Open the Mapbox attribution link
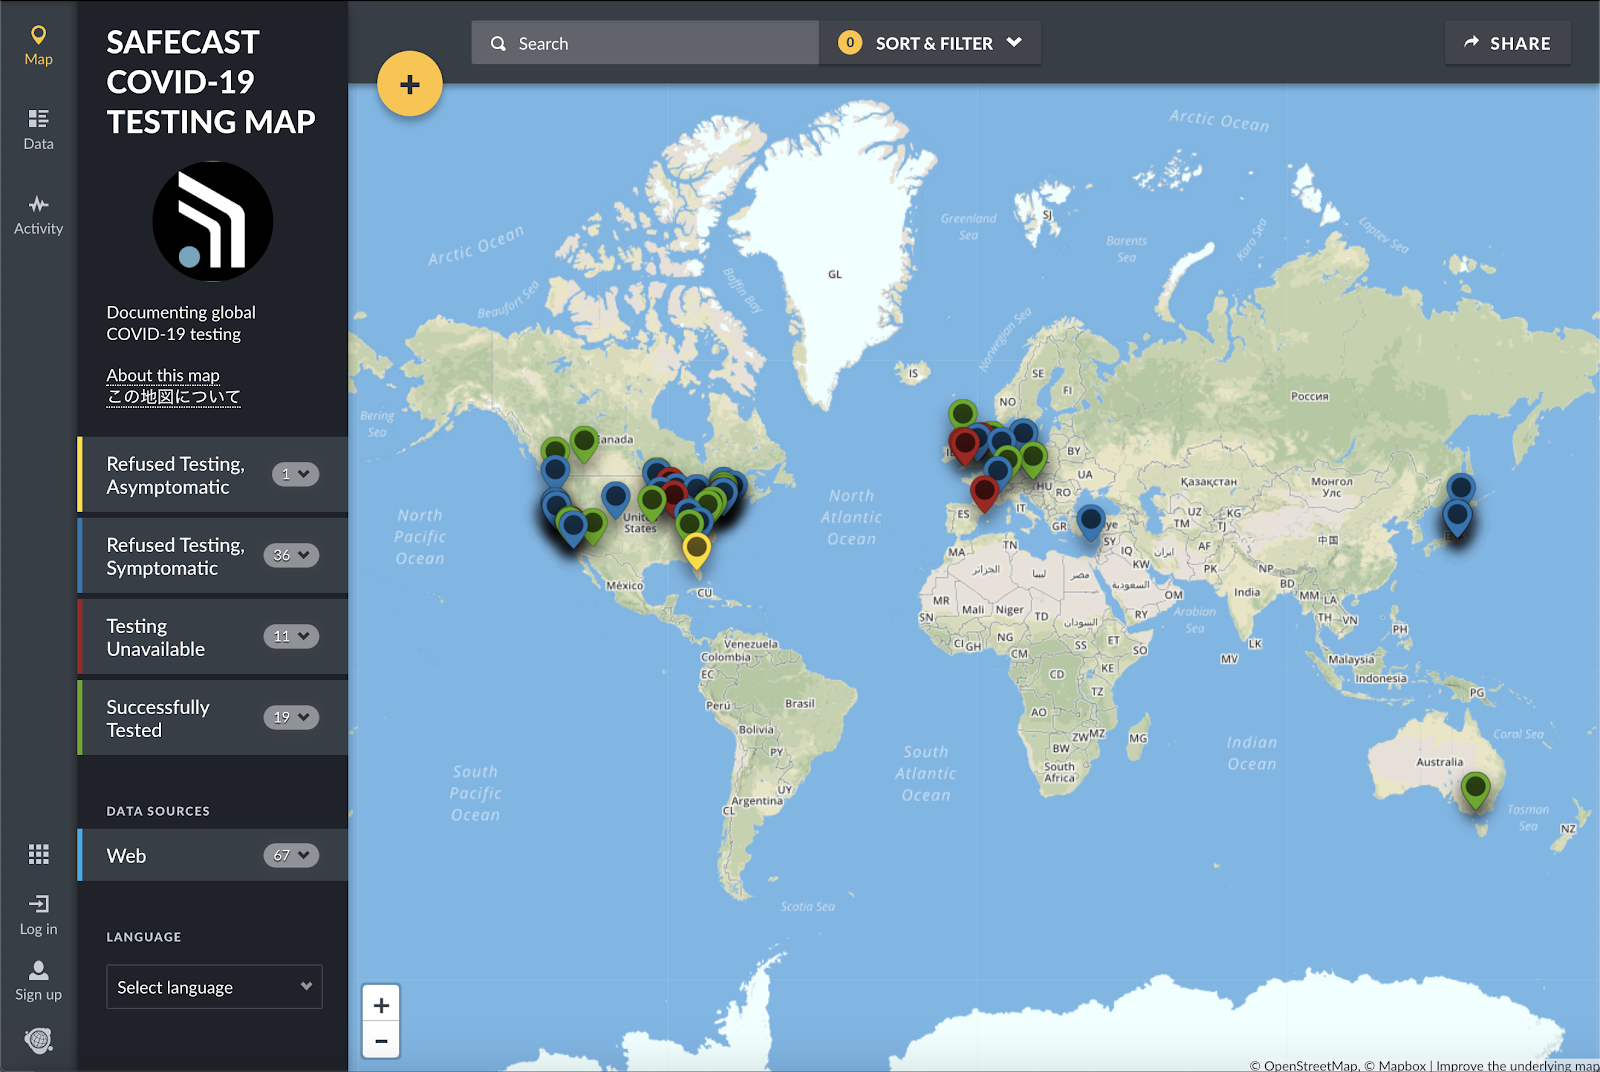Image resolution: width=1600 pixels, height=1072 pixels. click(1395, 1065)
